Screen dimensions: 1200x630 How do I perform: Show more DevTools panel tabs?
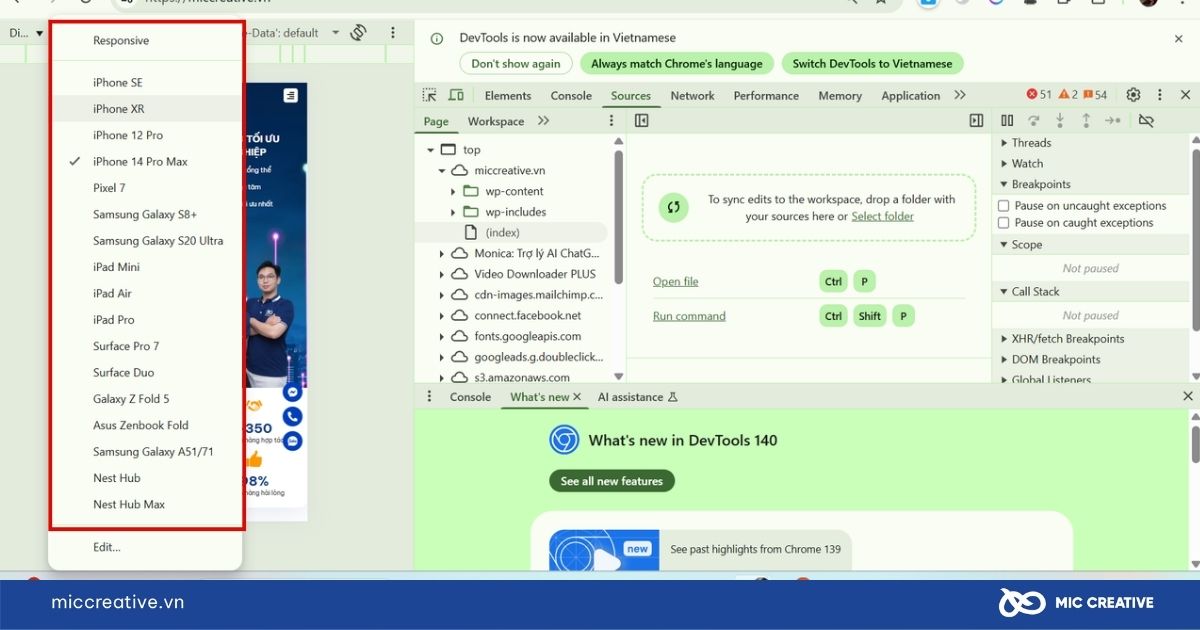pyautogui.click(x=960, y=96)
